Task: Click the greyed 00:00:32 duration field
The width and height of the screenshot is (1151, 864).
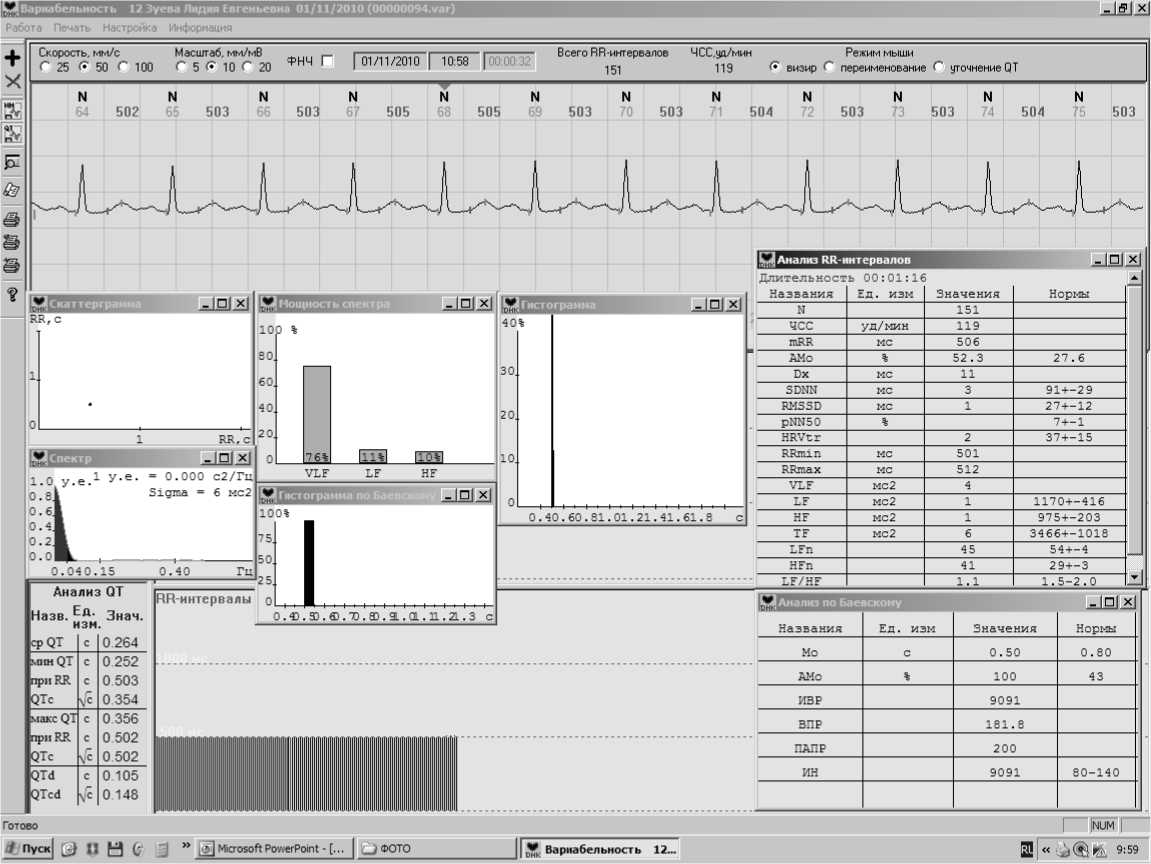Action: (x=509, y=62)
